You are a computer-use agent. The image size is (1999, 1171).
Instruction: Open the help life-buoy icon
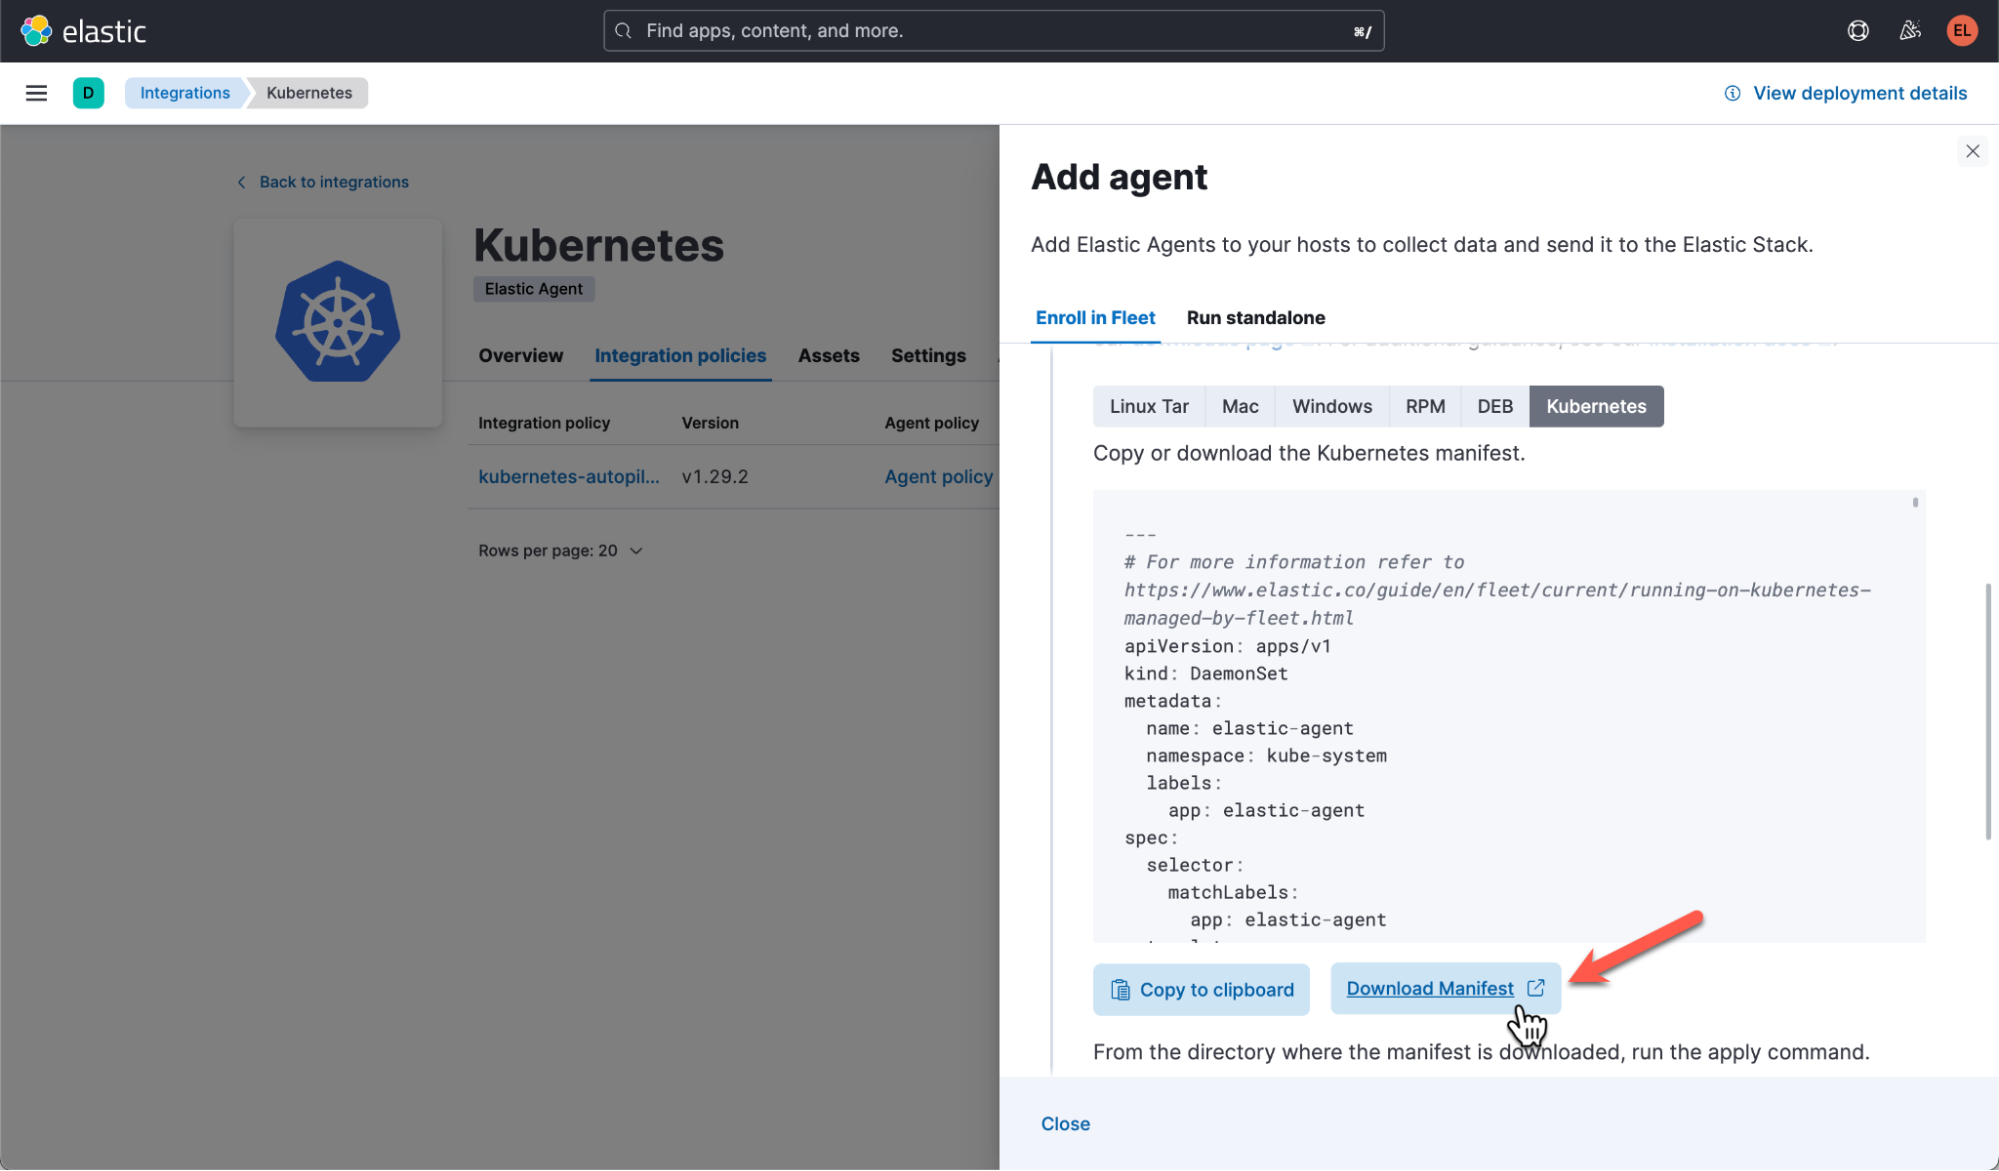coord(1858,30)
